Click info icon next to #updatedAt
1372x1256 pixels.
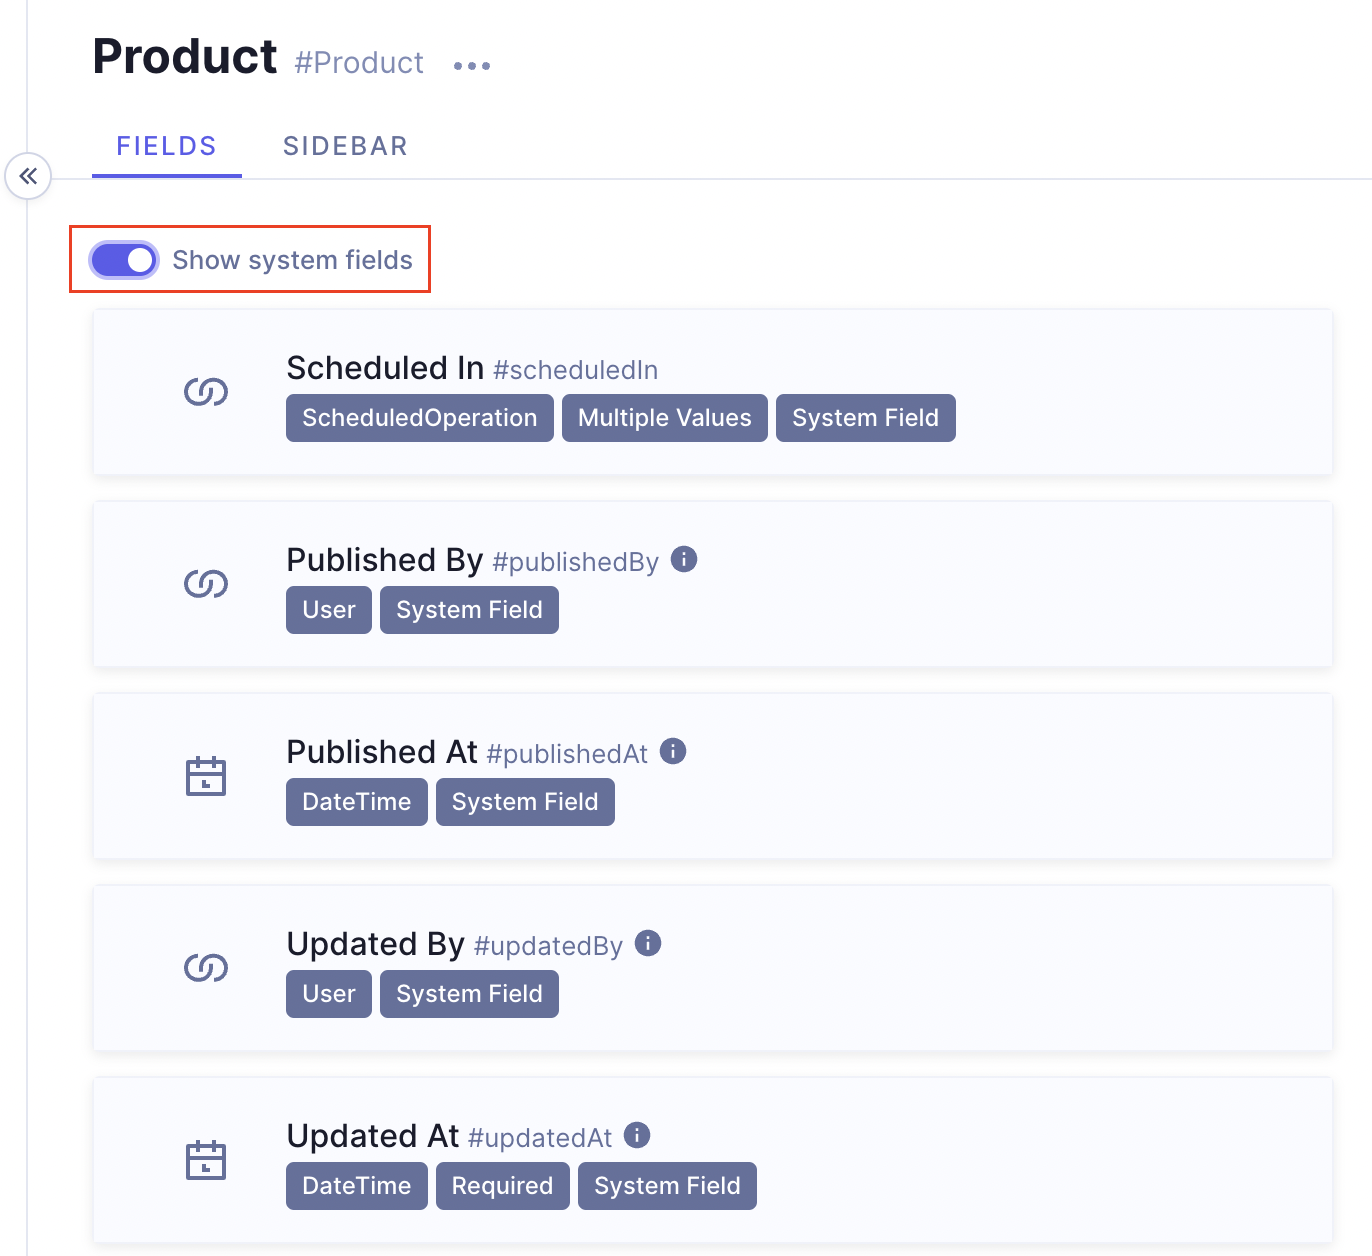(x=637, y=1135)
